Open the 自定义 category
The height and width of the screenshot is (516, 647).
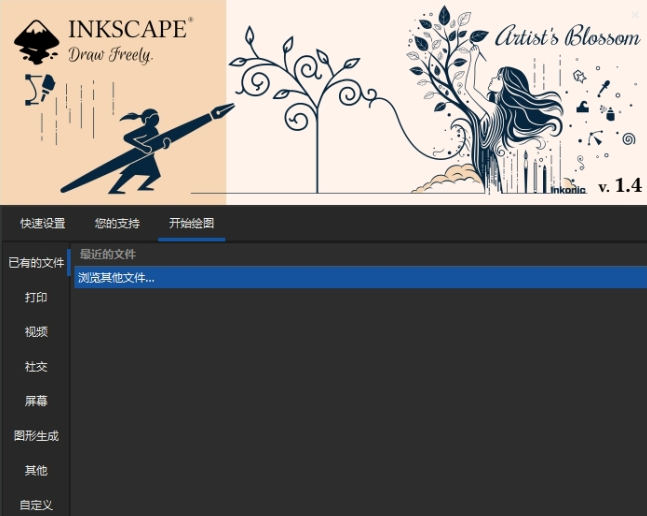(36, 505)
